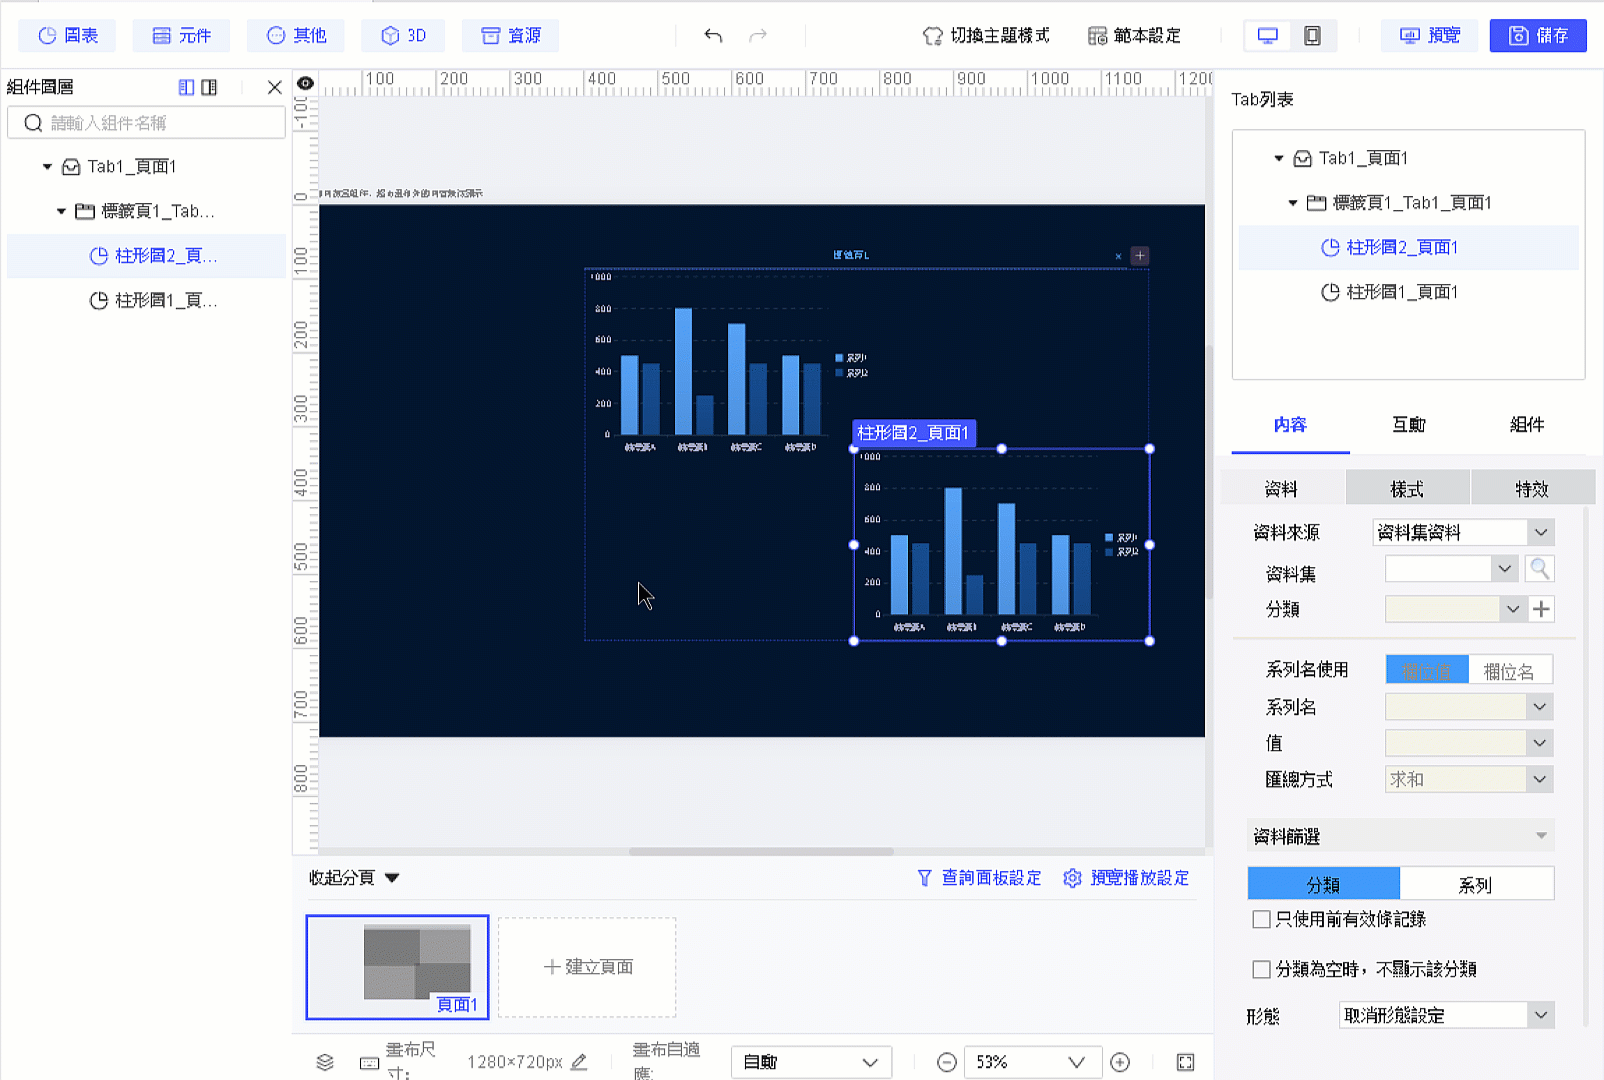
Task: Open the 畫布自適應 自動 dropdown
Action: 811,1062
